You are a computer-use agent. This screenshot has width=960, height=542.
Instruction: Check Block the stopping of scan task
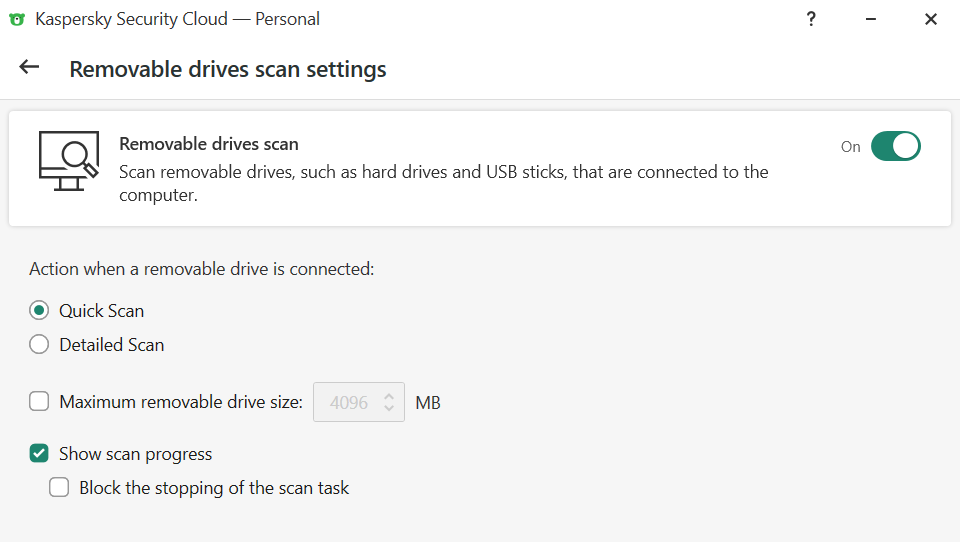pyautogui.click(x=59, y=488)
